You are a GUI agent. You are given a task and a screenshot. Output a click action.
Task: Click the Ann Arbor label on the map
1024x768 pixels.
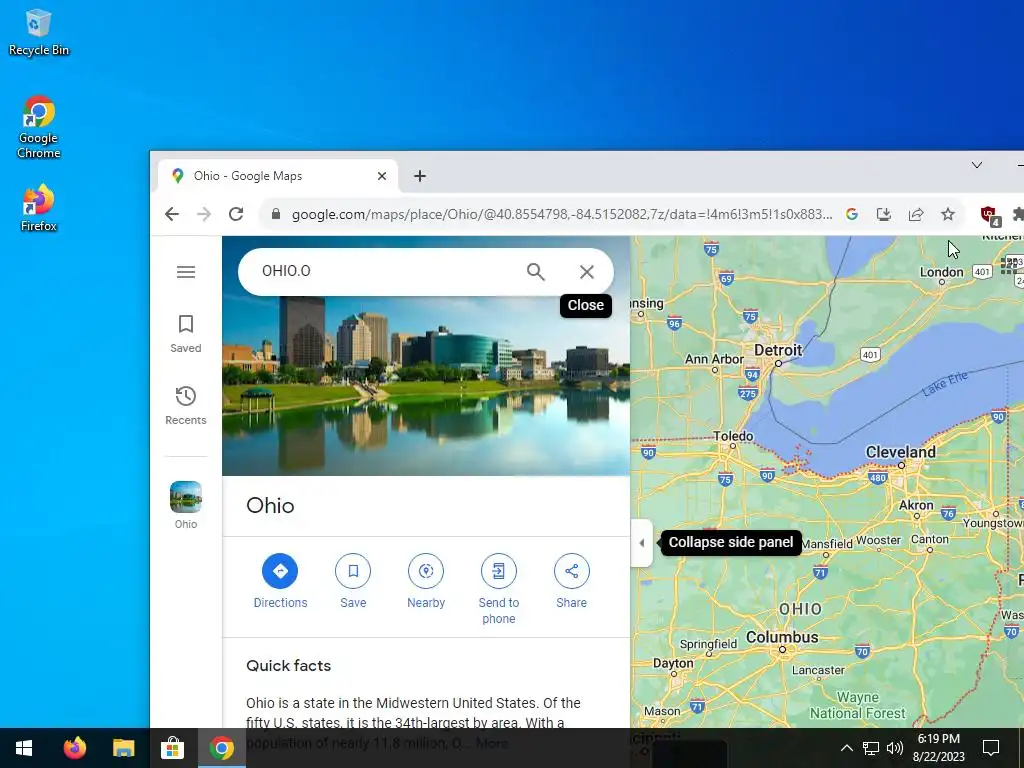pyautogui.click(x=714, y=359)
